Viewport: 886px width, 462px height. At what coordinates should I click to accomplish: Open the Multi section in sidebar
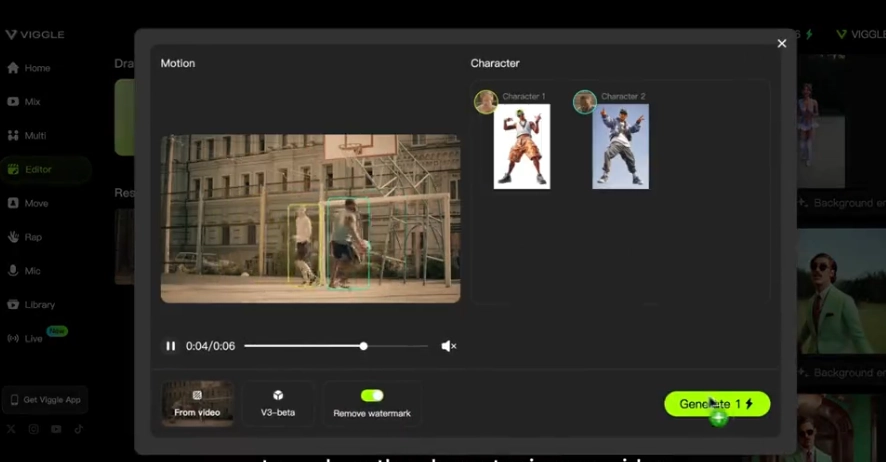click(x=27, y=136)
